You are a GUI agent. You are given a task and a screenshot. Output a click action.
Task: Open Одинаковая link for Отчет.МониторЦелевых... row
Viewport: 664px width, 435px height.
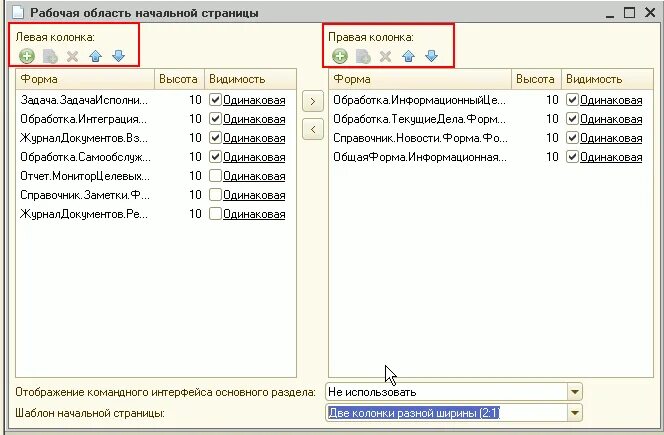tap(254, 176)
